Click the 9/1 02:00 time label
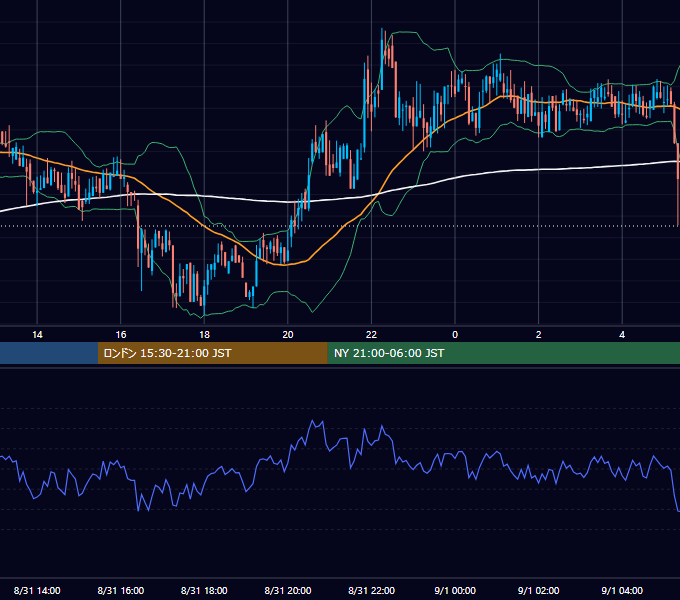This screenshot has height=600, width=680. (539, 590)
